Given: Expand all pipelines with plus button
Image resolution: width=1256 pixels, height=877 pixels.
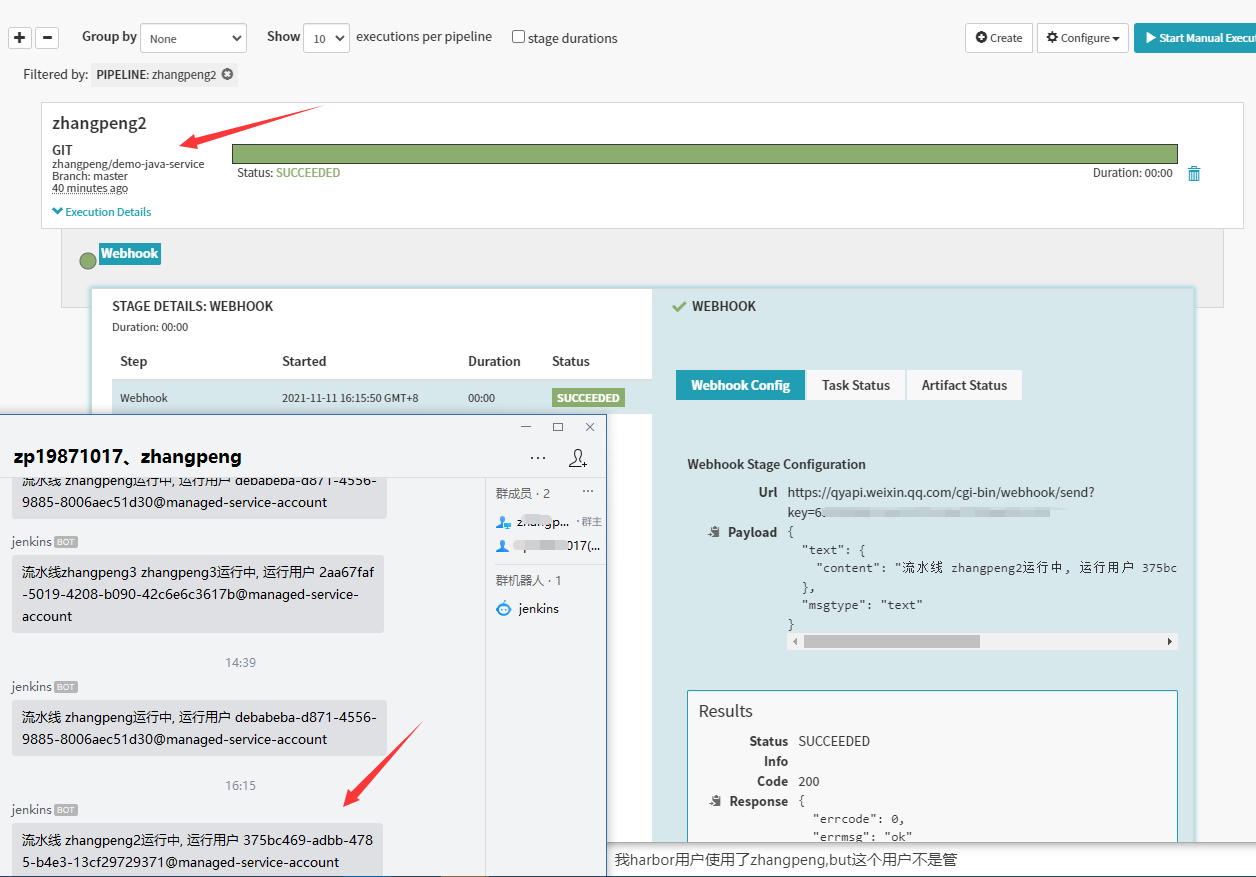Looking at the screenshot, I should tap(19, 38).
